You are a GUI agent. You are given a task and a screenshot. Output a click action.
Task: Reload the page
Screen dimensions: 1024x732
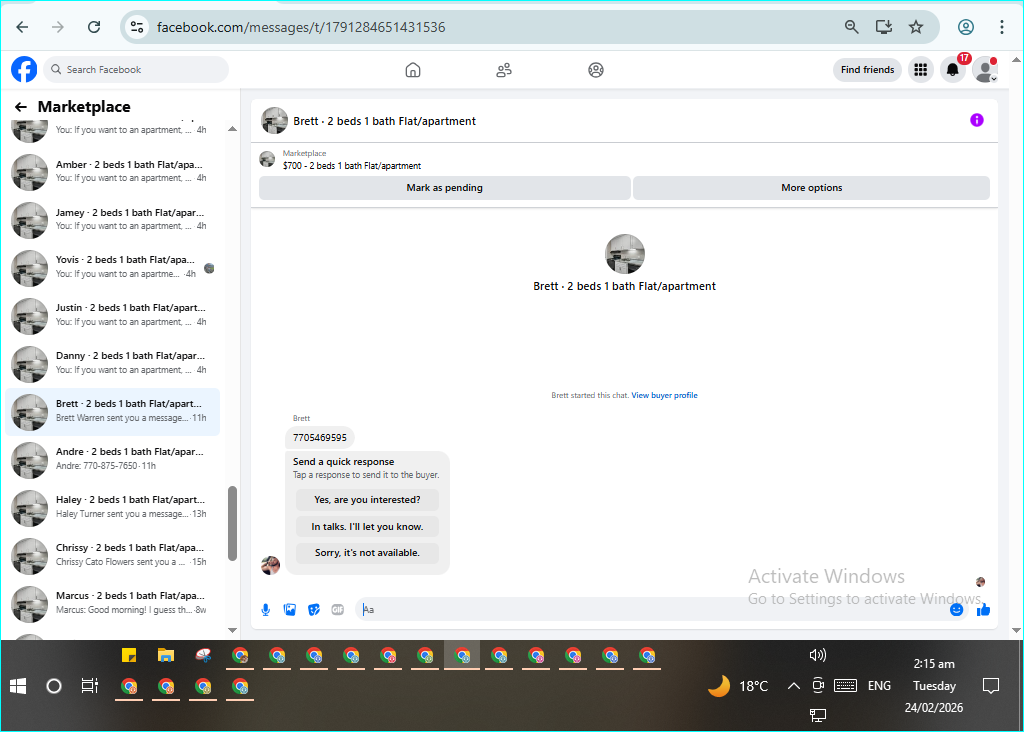point(94,27)
